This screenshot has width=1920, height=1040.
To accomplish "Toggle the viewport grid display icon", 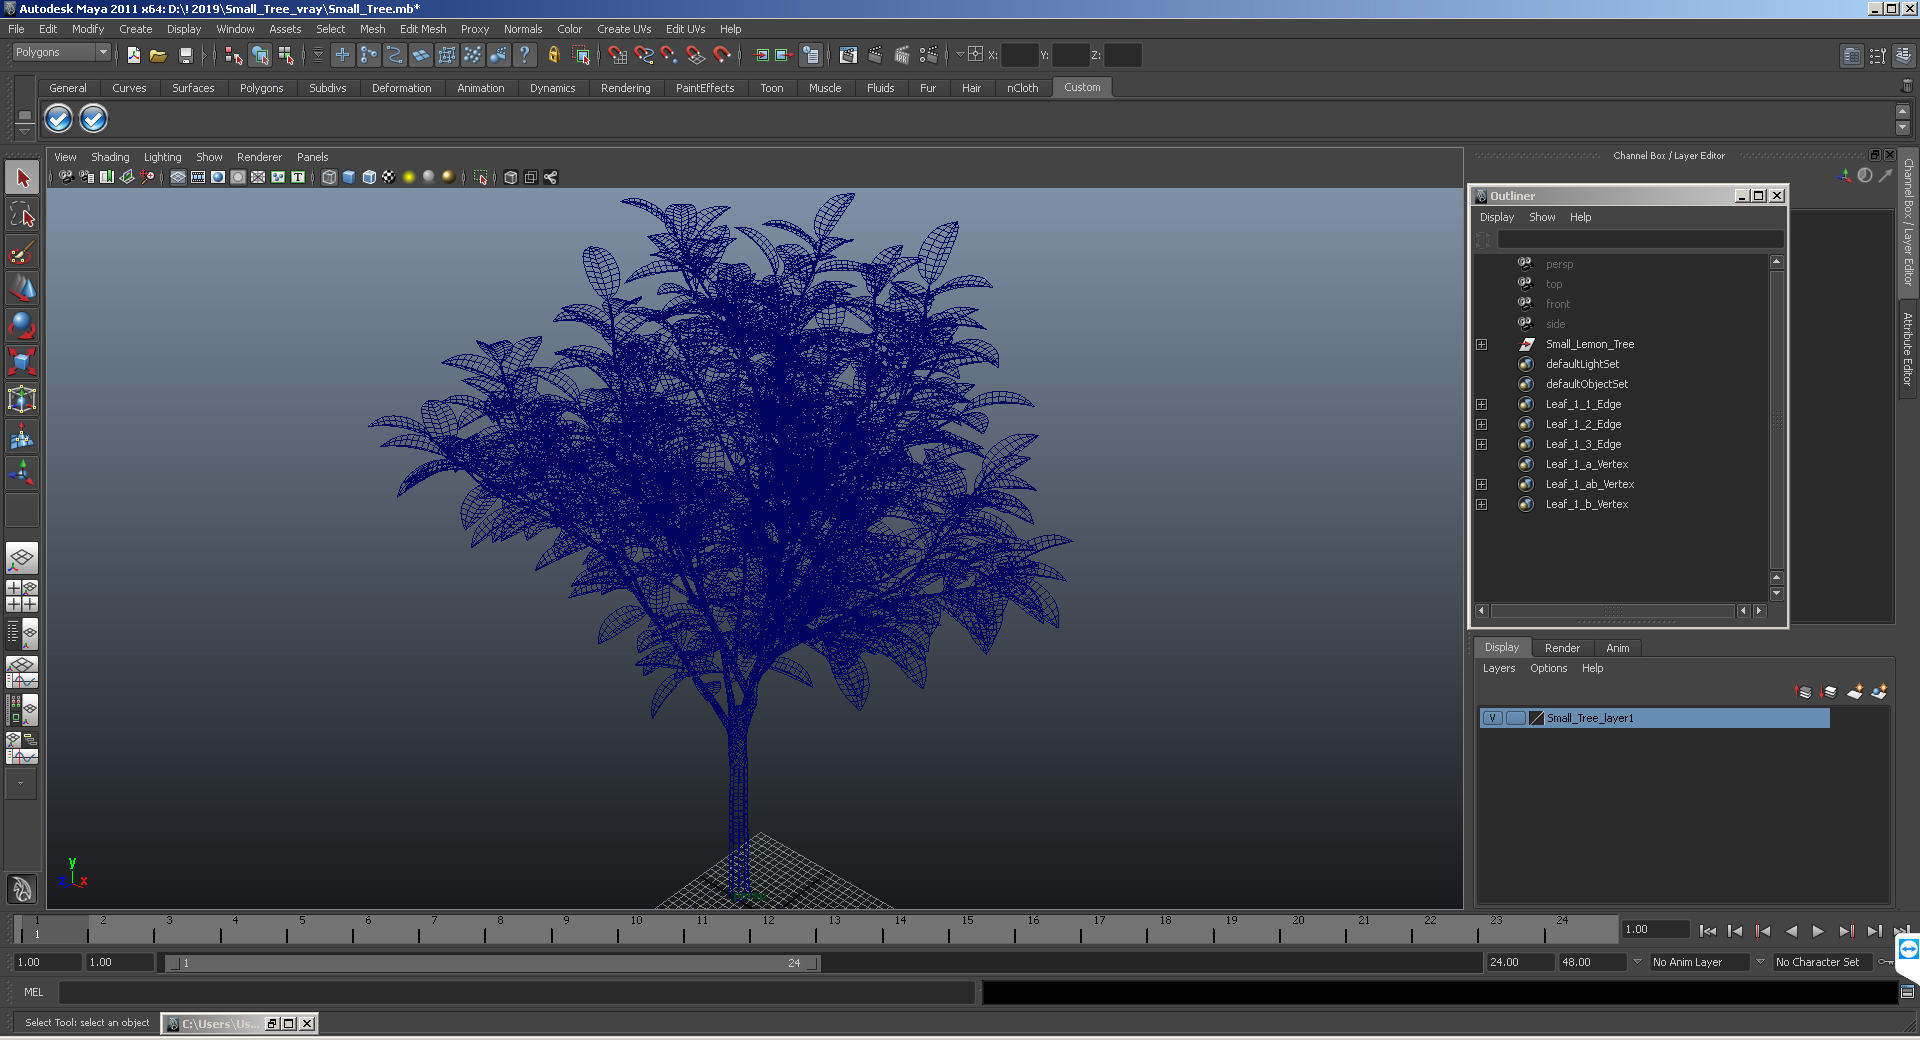I will point(178,177).
